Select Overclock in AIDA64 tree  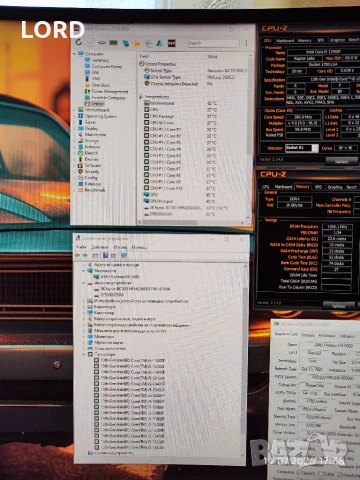[x=101, y=85]
